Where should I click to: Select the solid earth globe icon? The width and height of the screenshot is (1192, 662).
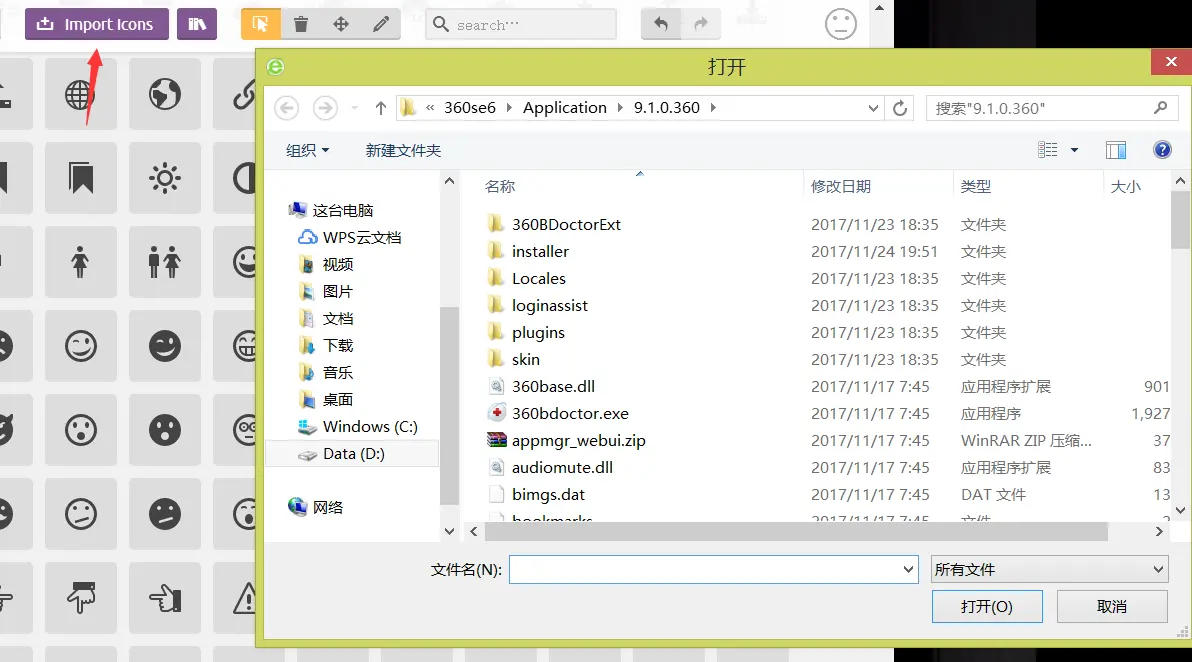[165, 94]
